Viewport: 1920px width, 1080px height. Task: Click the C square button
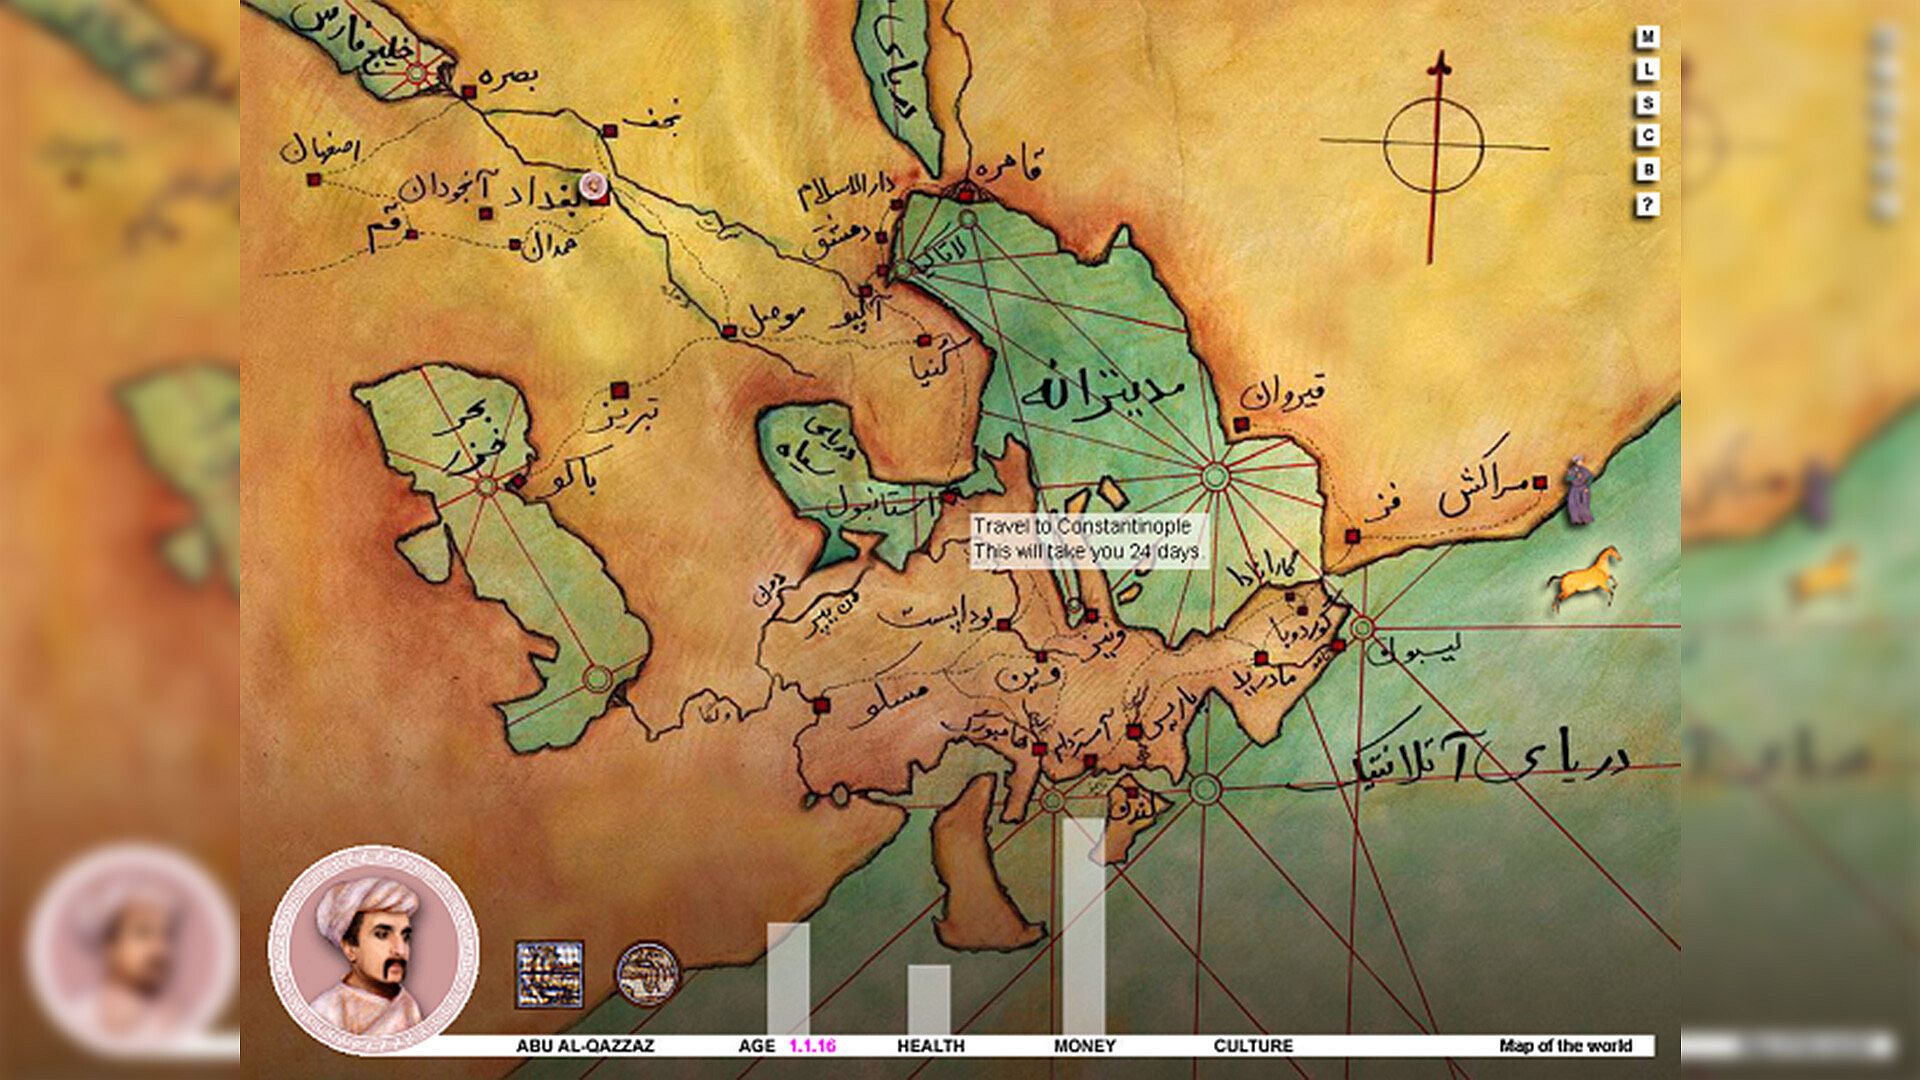point(1647,136)
